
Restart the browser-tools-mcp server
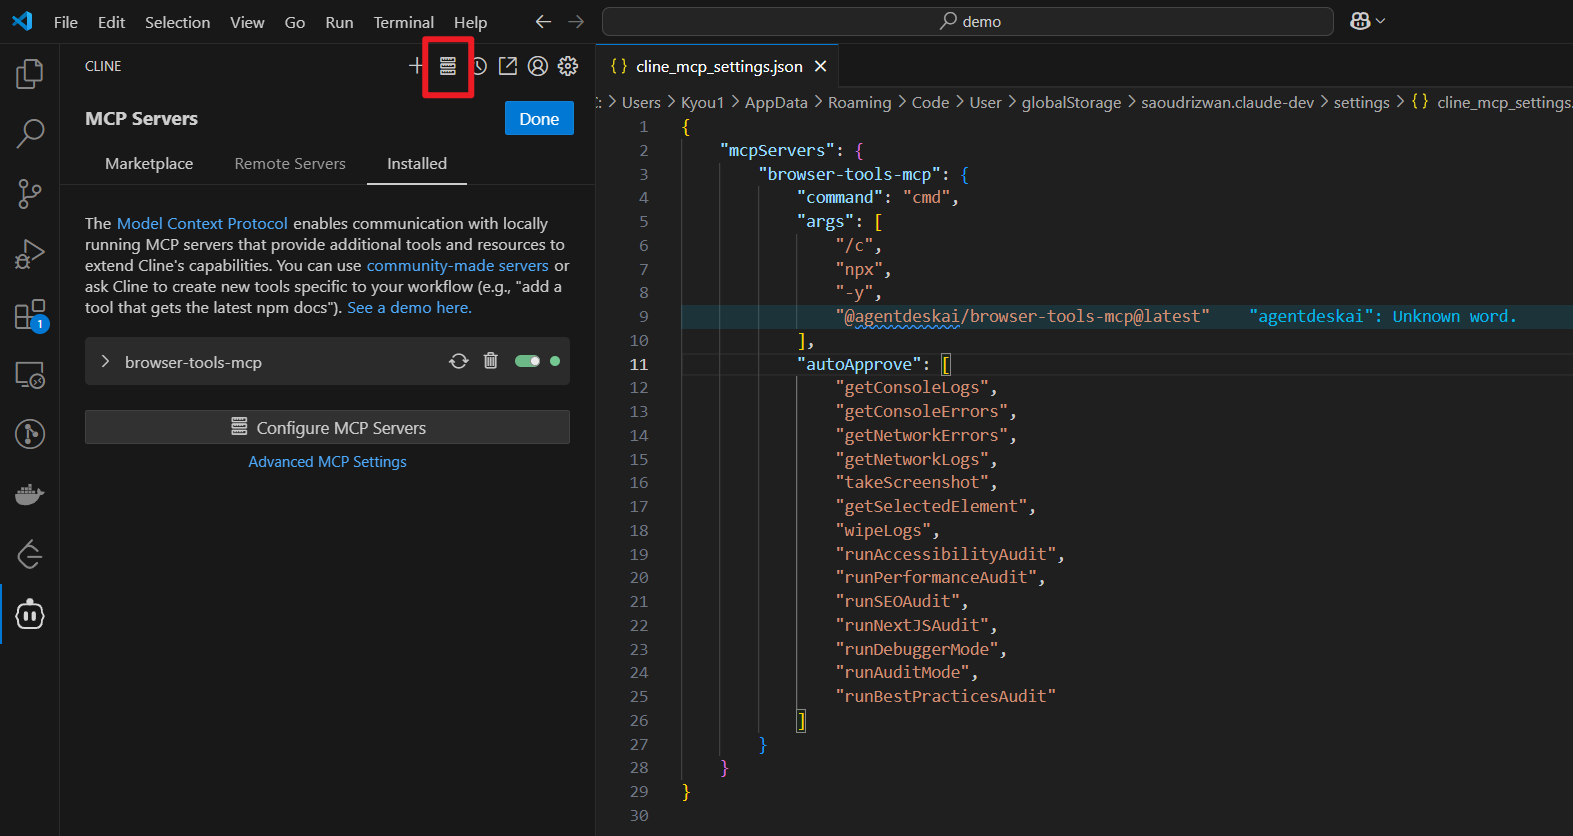pyautogui.click(x=459, y=361)
